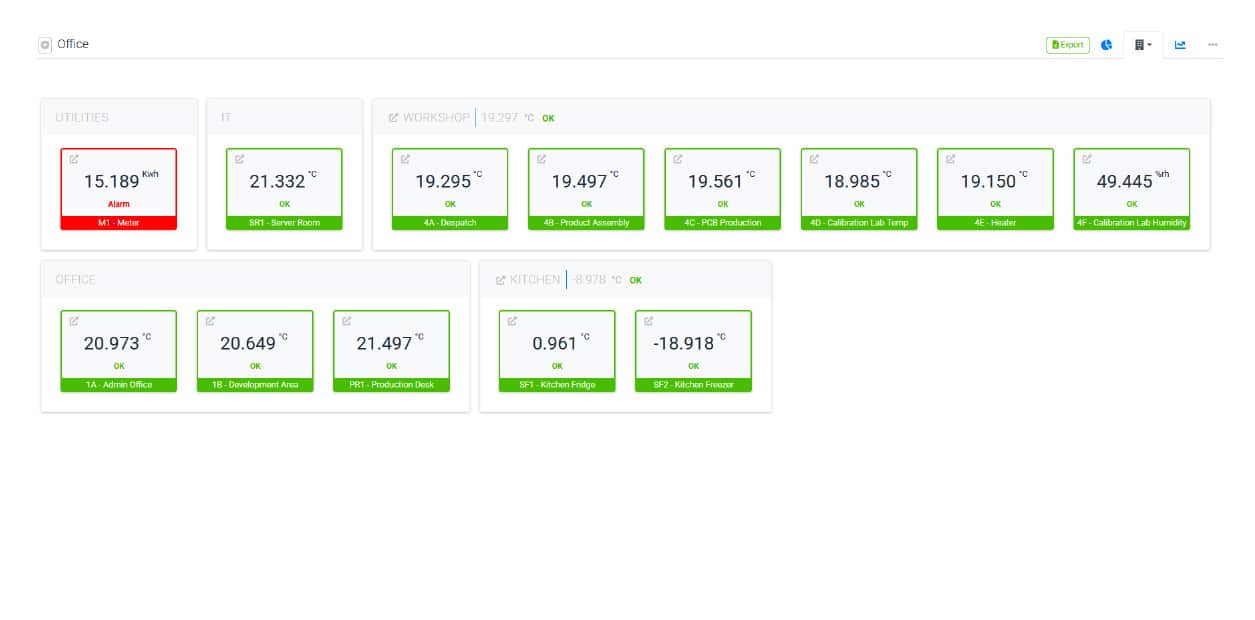Open the SF2 - Kitchen Freezer tile editor
The image size is (1255, 620).
coord(648,321)
